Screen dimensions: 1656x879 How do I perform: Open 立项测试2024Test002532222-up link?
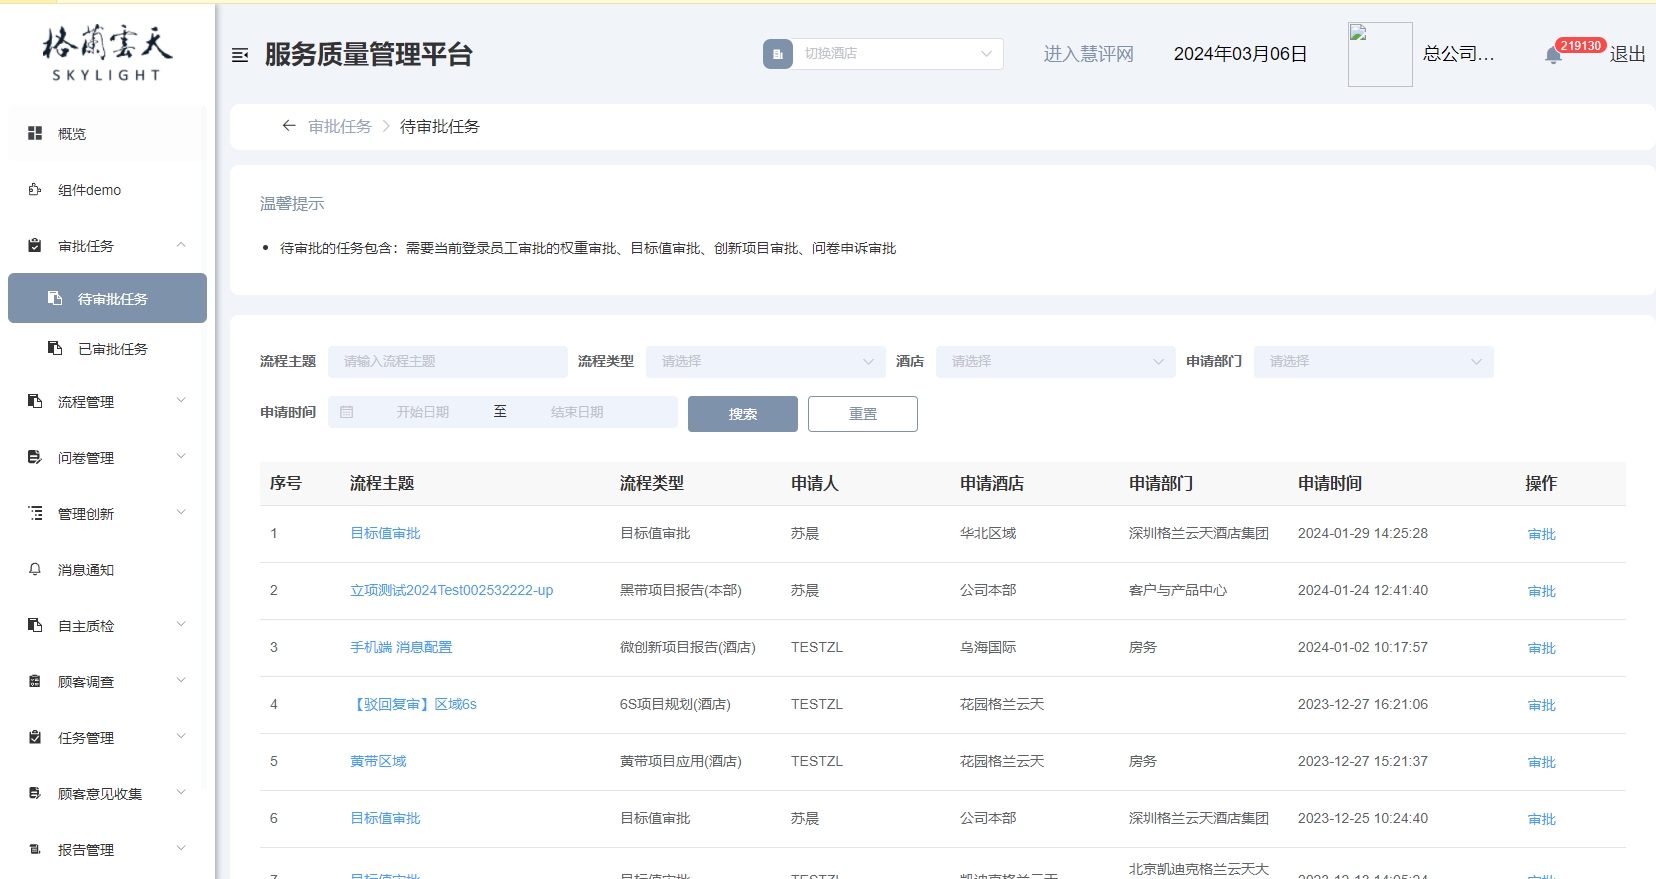tap(451, 590)
